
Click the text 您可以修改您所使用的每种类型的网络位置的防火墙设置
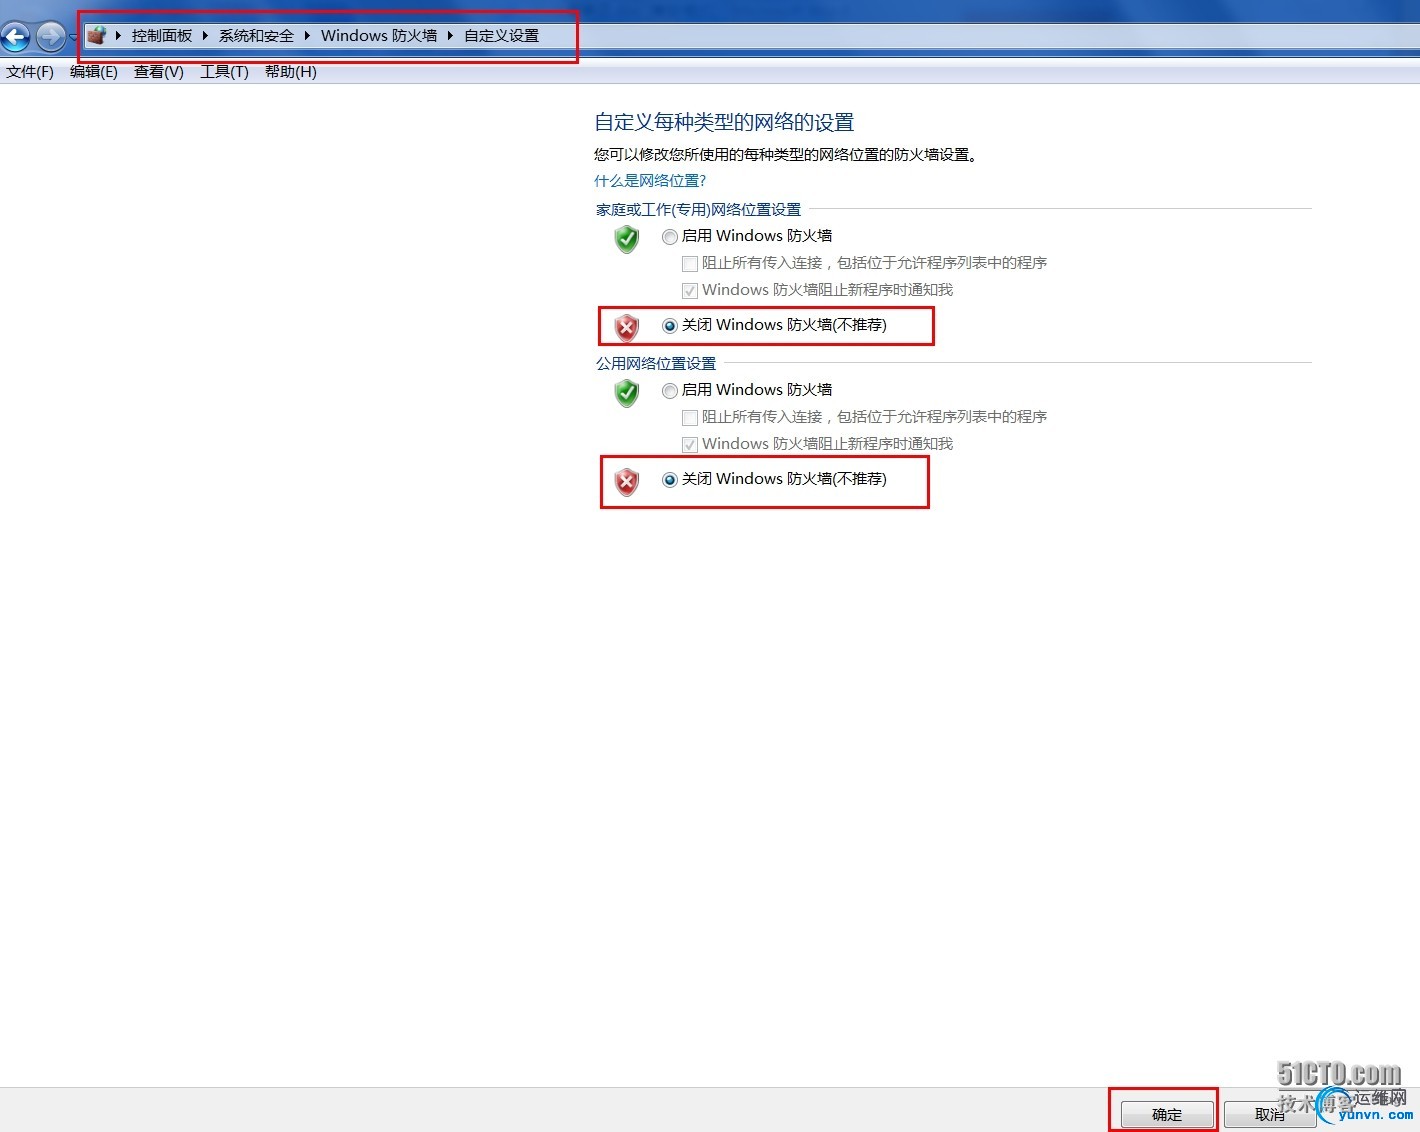[785, 155]
